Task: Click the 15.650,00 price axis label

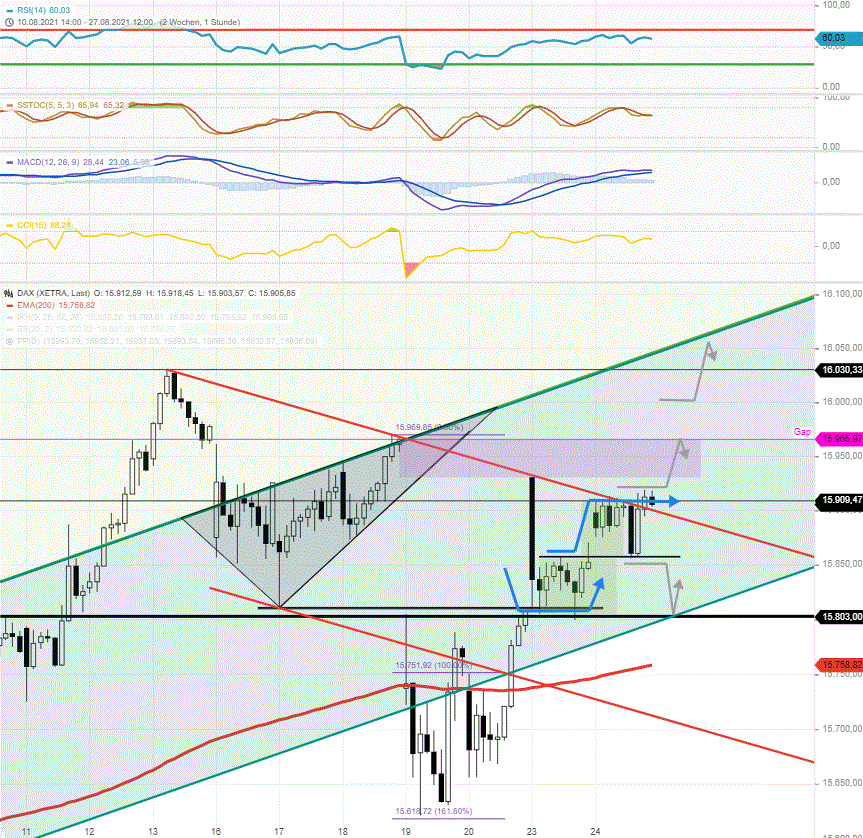Action: coord(842,783)
